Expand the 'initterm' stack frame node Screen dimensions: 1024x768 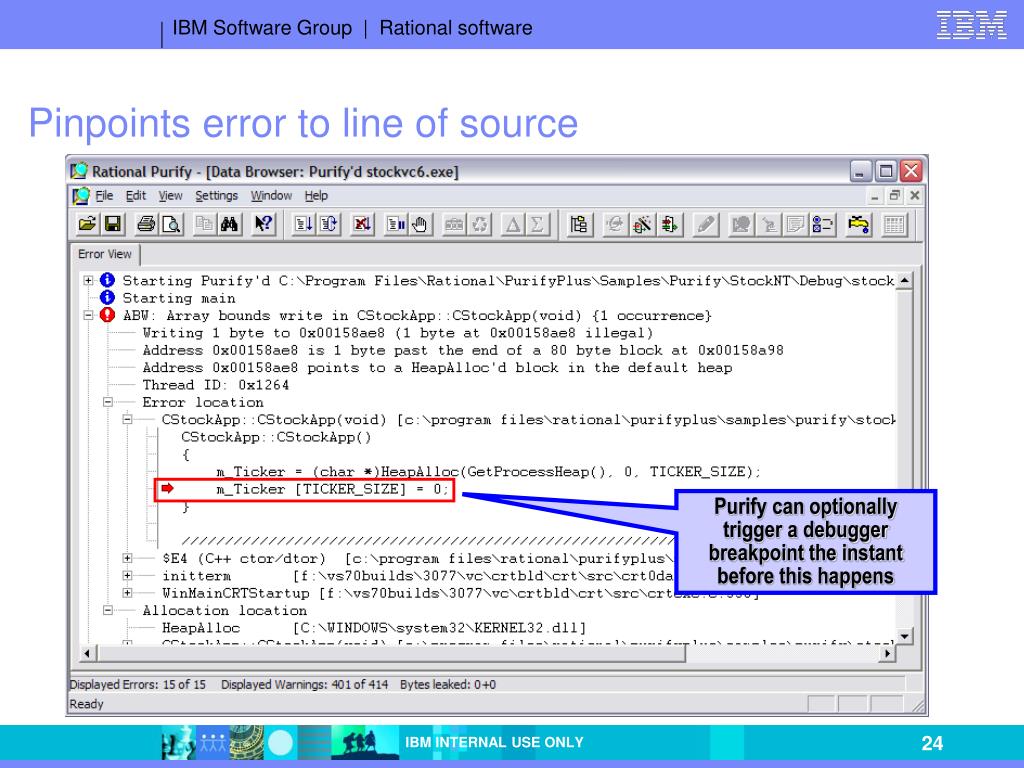pos(127,576)
